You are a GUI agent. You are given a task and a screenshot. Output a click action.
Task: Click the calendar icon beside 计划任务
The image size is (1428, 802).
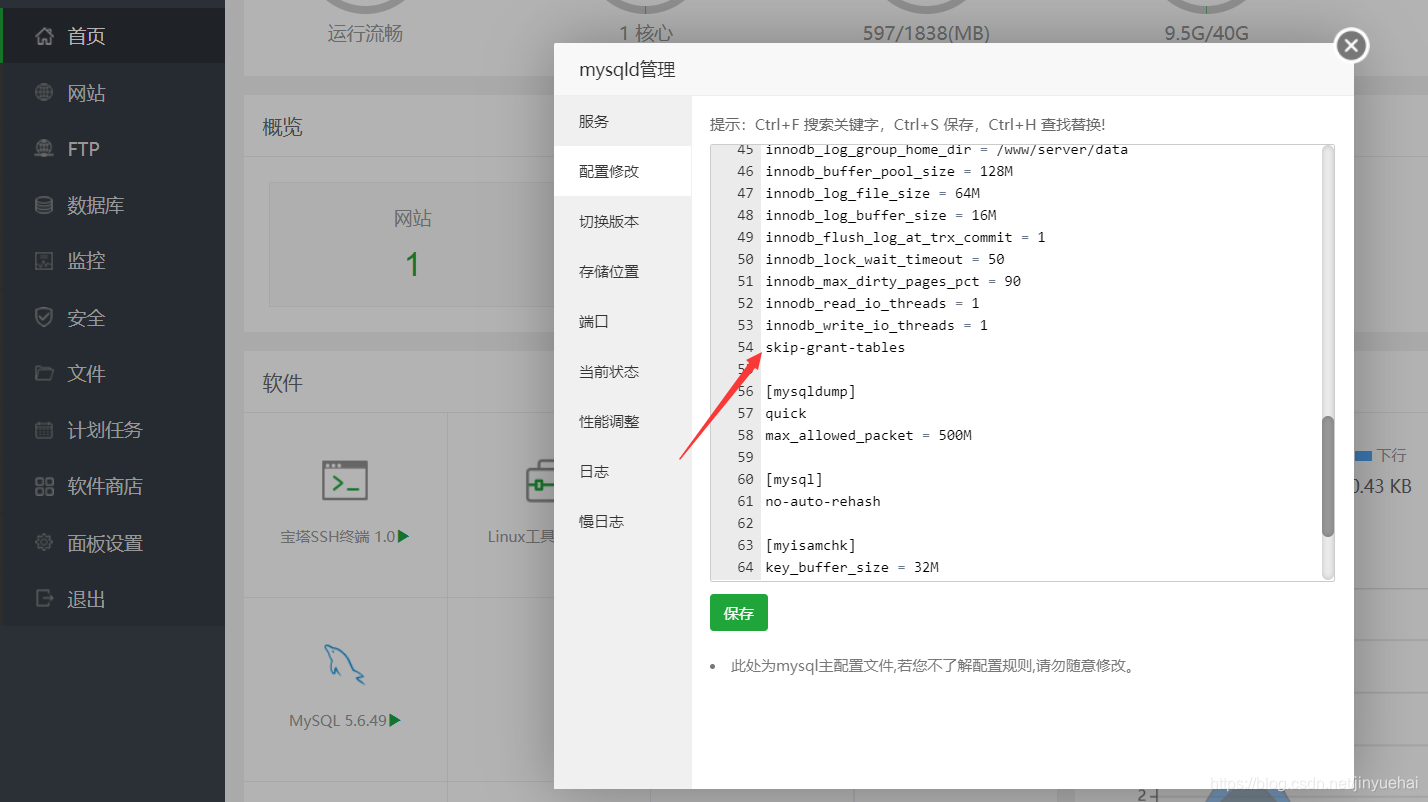click(x=44, y=430)
